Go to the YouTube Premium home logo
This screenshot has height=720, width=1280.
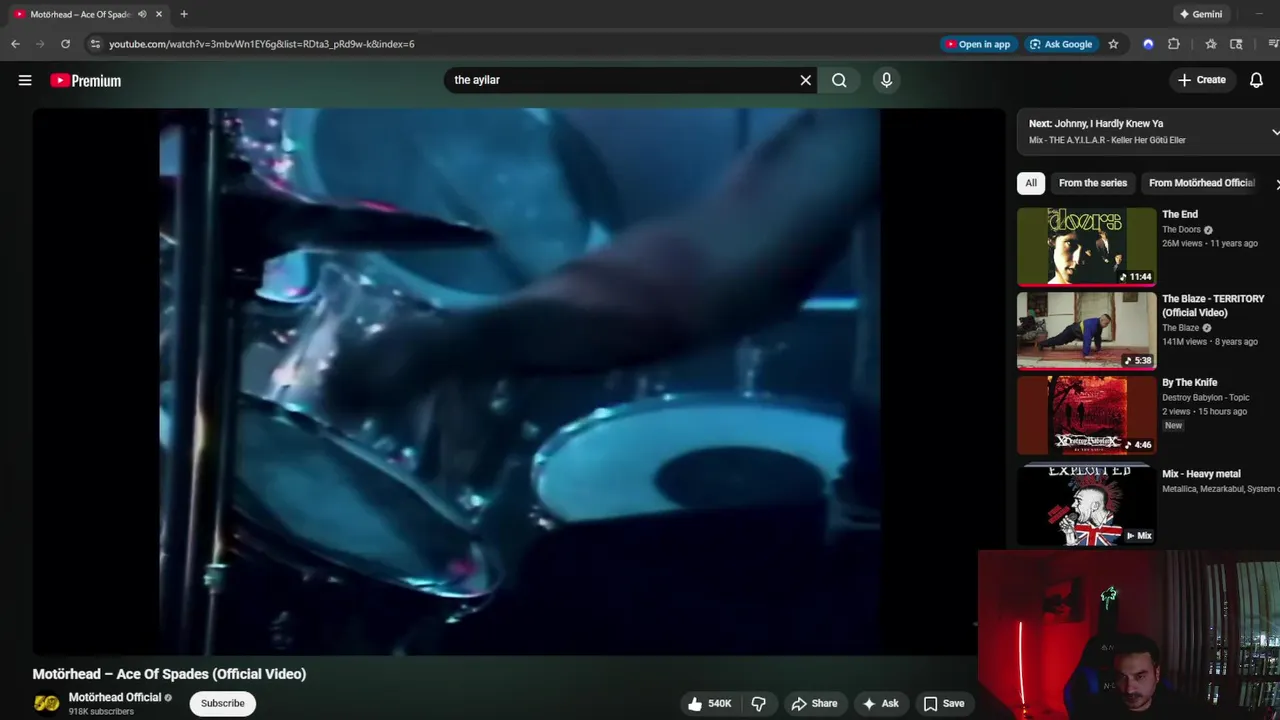86,81
